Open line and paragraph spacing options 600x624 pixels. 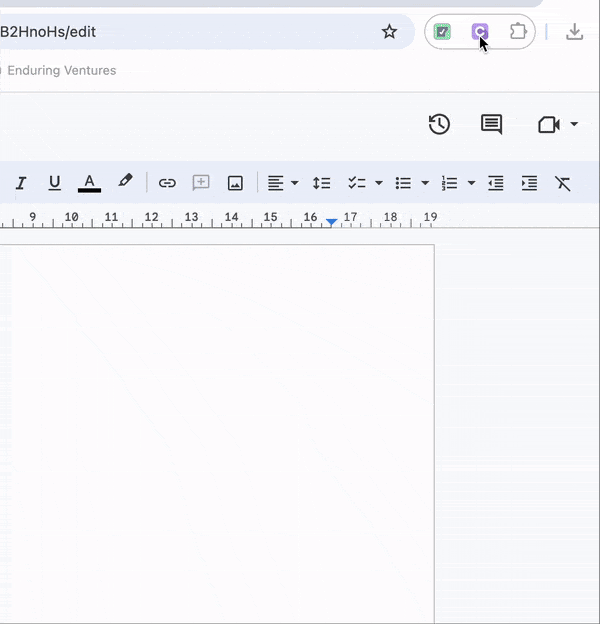[321, 183]
